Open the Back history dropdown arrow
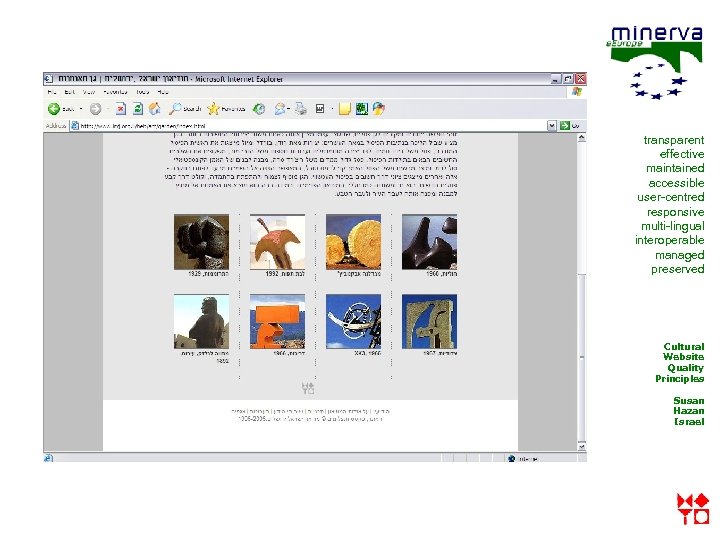The image size is (720, 540). coord(81,109)
